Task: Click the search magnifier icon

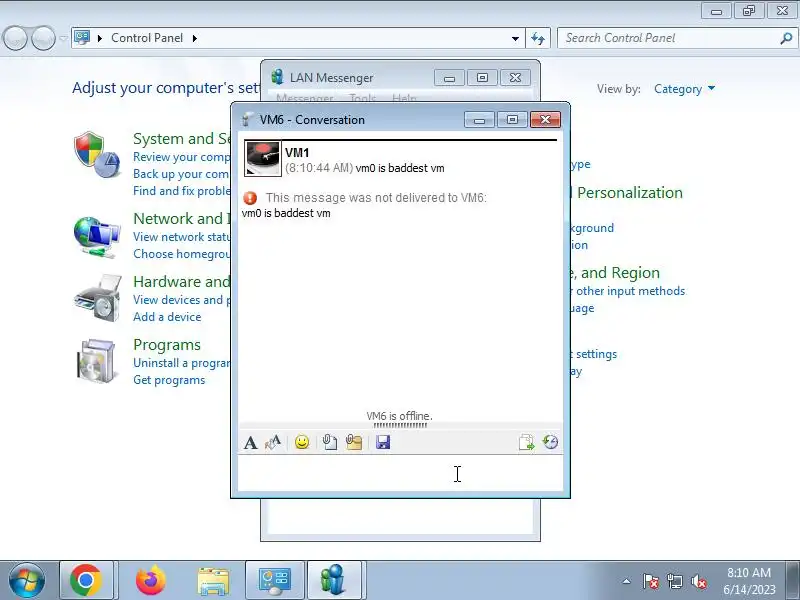Action: click(786, 38)
